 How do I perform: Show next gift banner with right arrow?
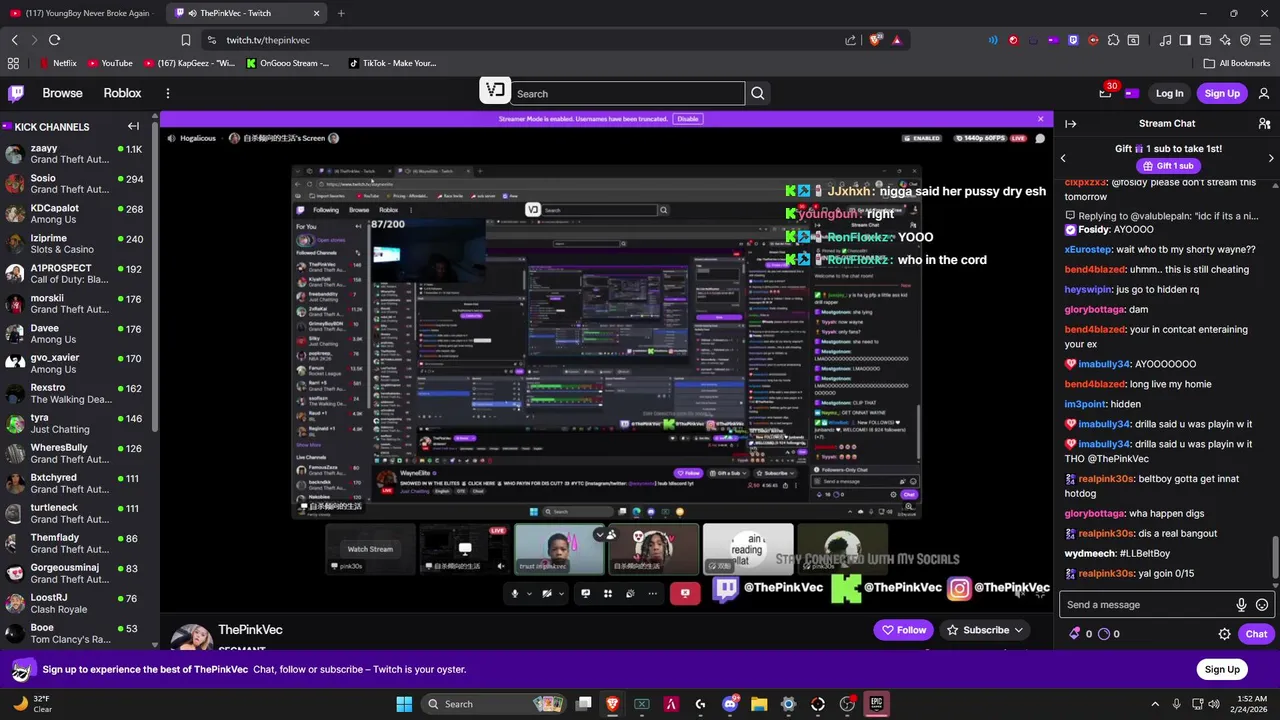pos(1271,158)
